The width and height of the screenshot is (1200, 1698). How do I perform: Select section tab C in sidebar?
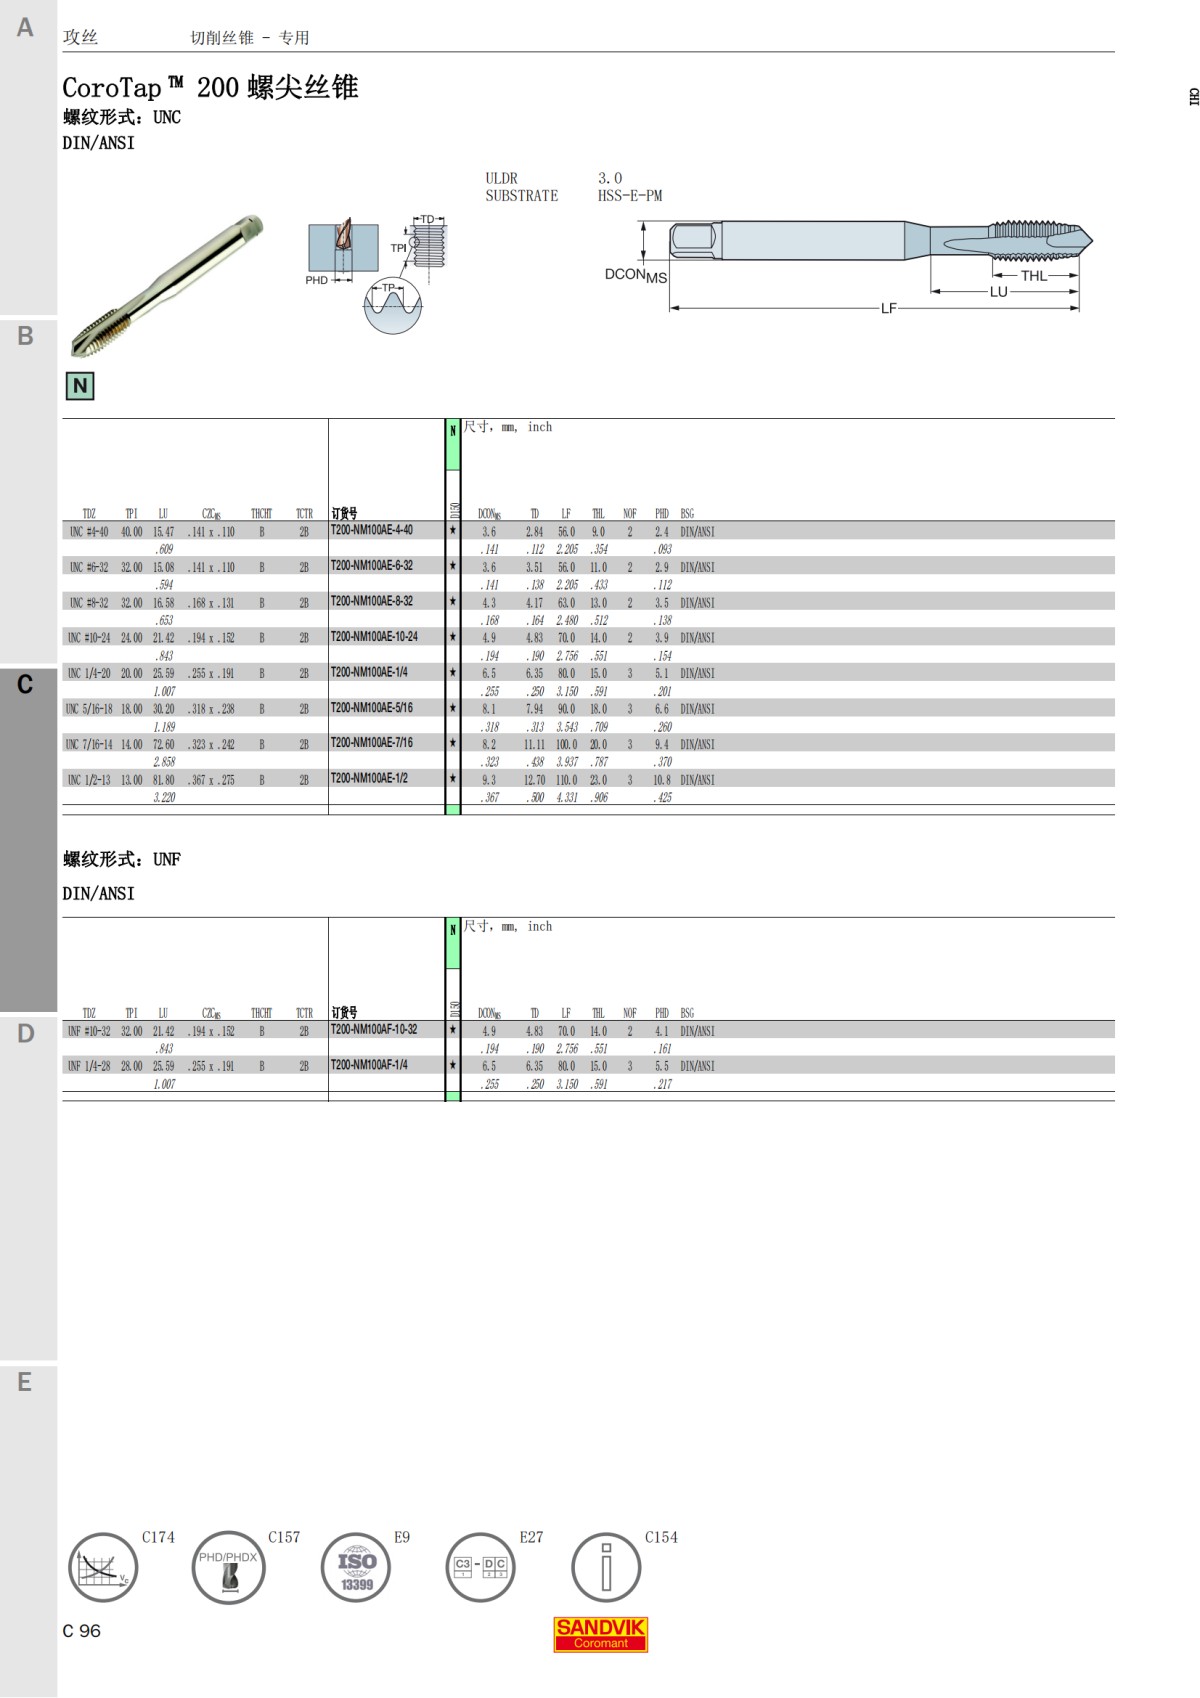(28, 839)
